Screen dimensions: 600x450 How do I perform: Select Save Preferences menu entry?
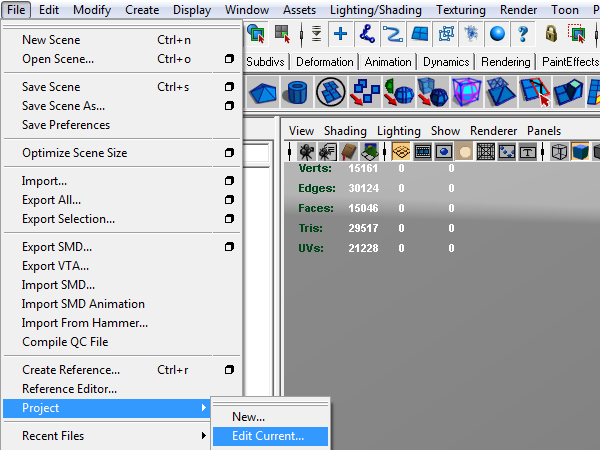(66, 125)
